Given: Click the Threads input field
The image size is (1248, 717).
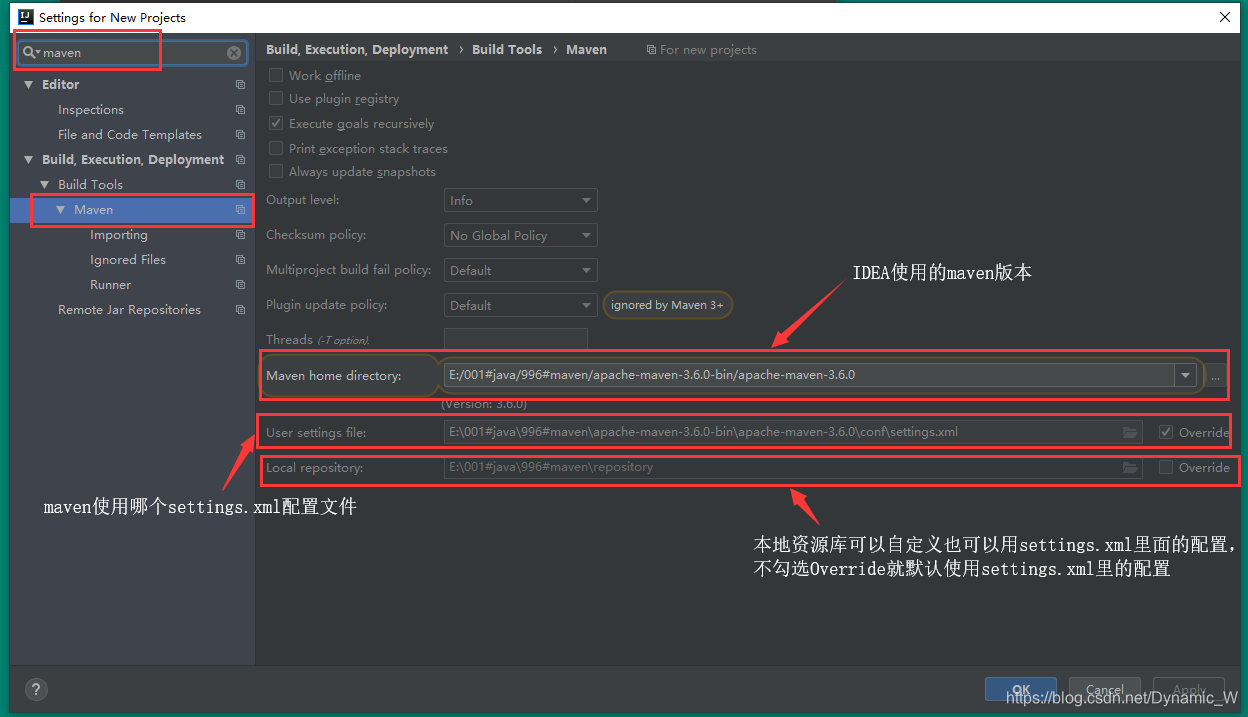Looking at the screenshot, I should (516, 340).
